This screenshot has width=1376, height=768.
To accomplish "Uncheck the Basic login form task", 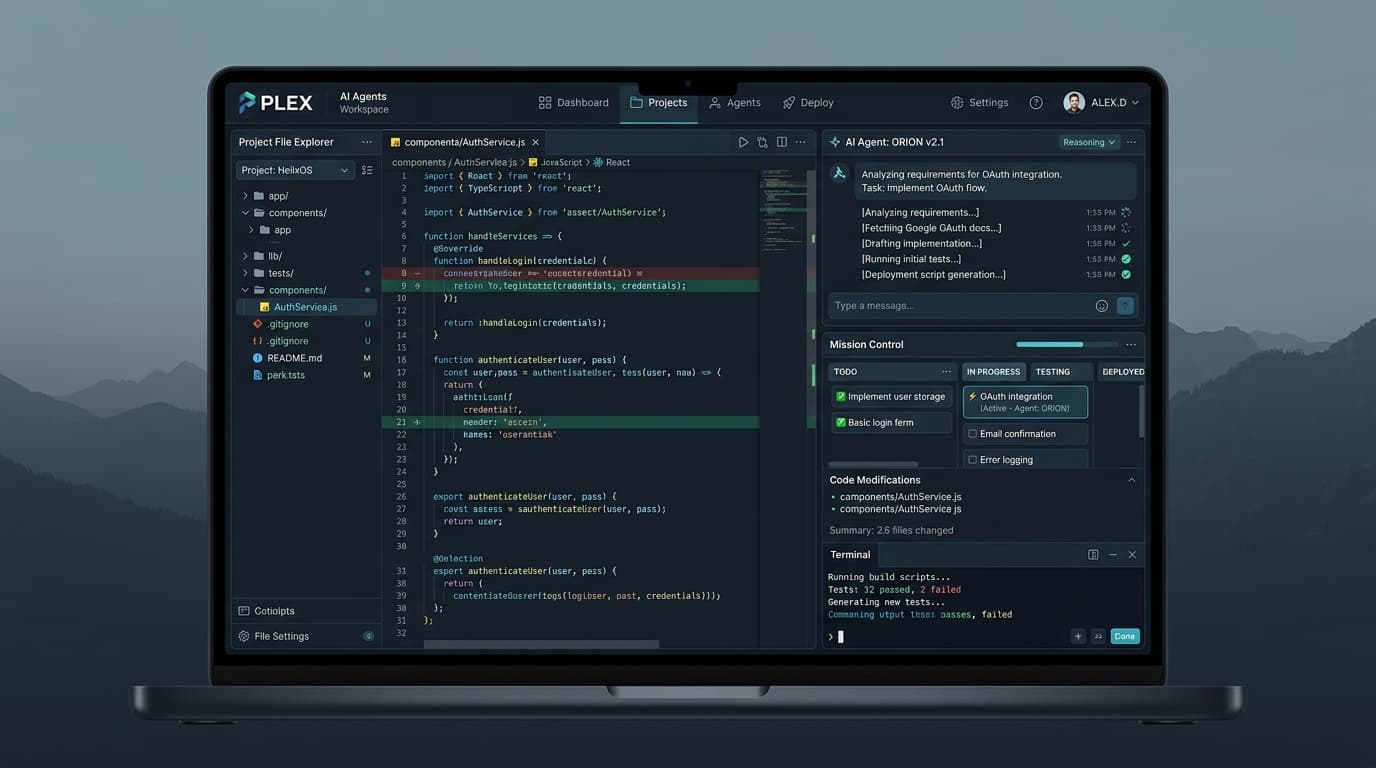I will (x=840, y=423).
